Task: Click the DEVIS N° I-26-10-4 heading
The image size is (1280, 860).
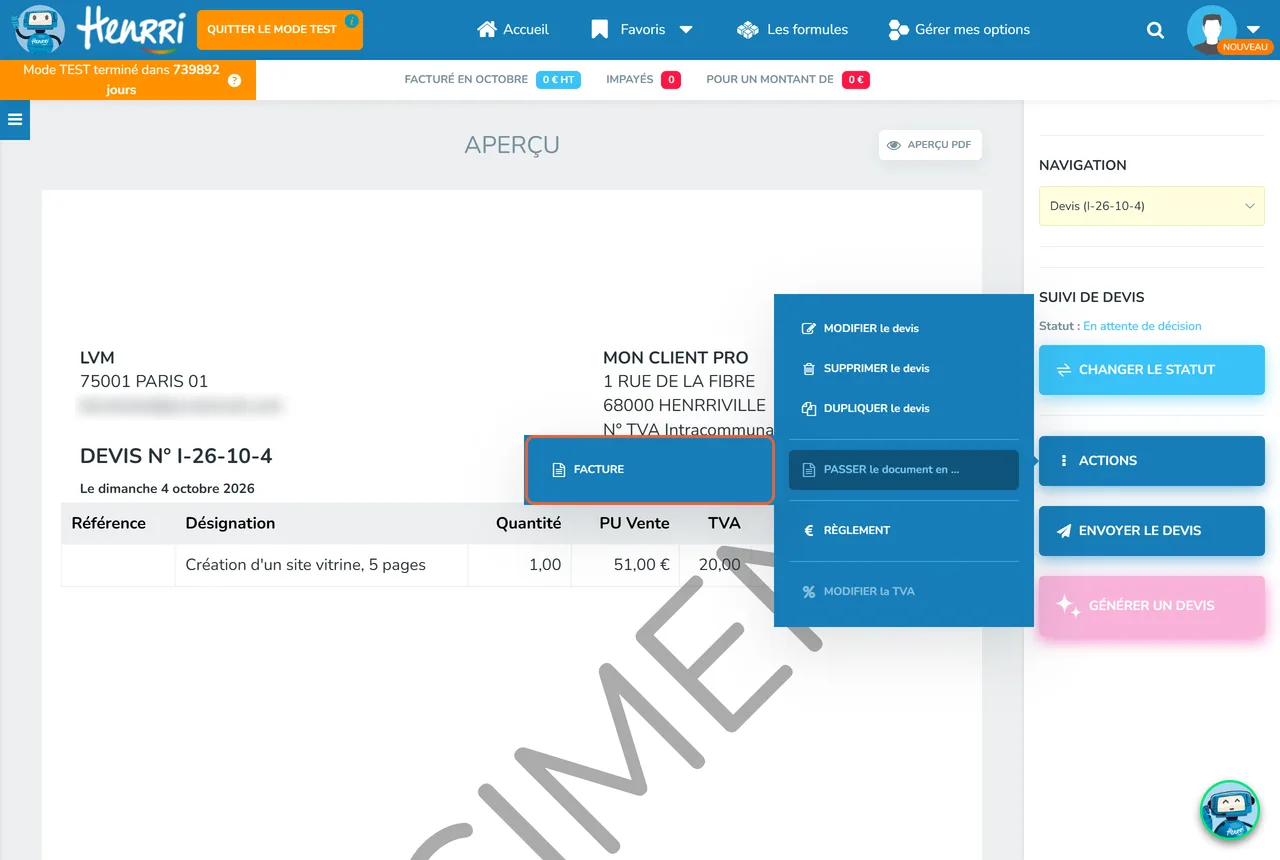Action: click(176, 457)
